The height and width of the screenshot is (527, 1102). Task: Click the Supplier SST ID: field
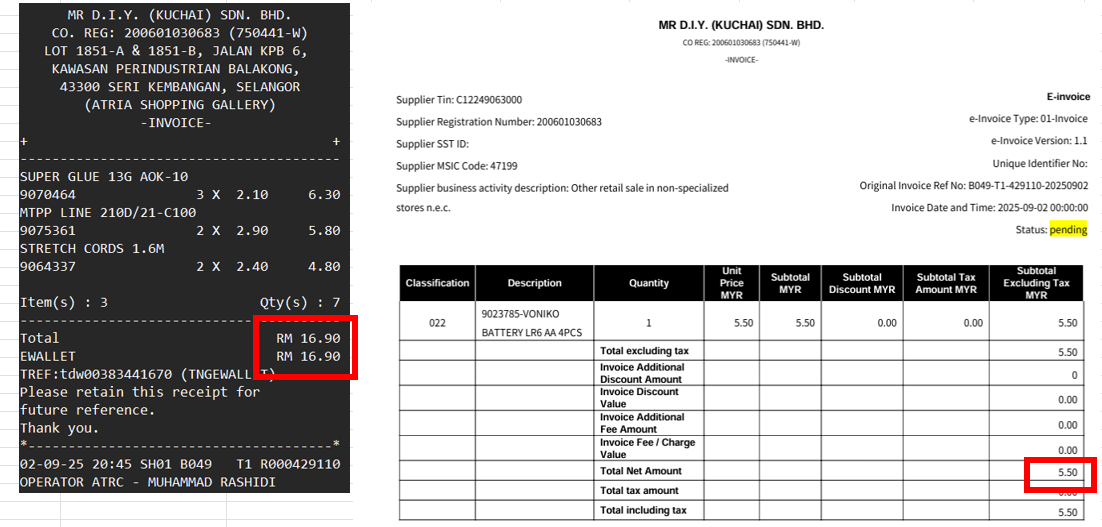pos(432,144)
